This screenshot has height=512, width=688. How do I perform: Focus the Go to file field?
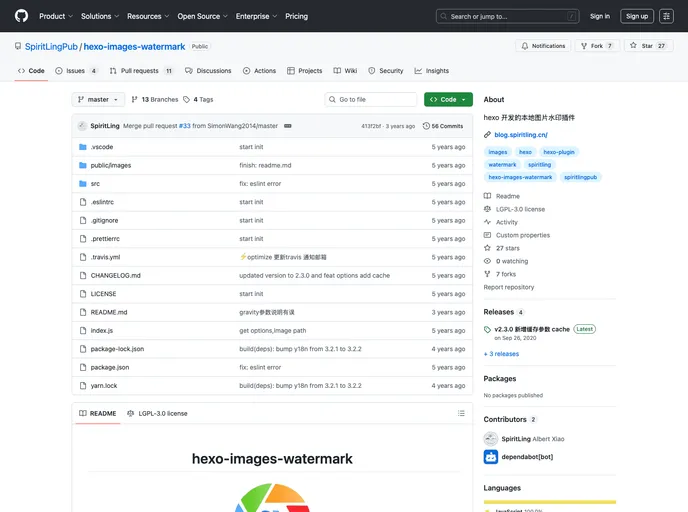371,100
